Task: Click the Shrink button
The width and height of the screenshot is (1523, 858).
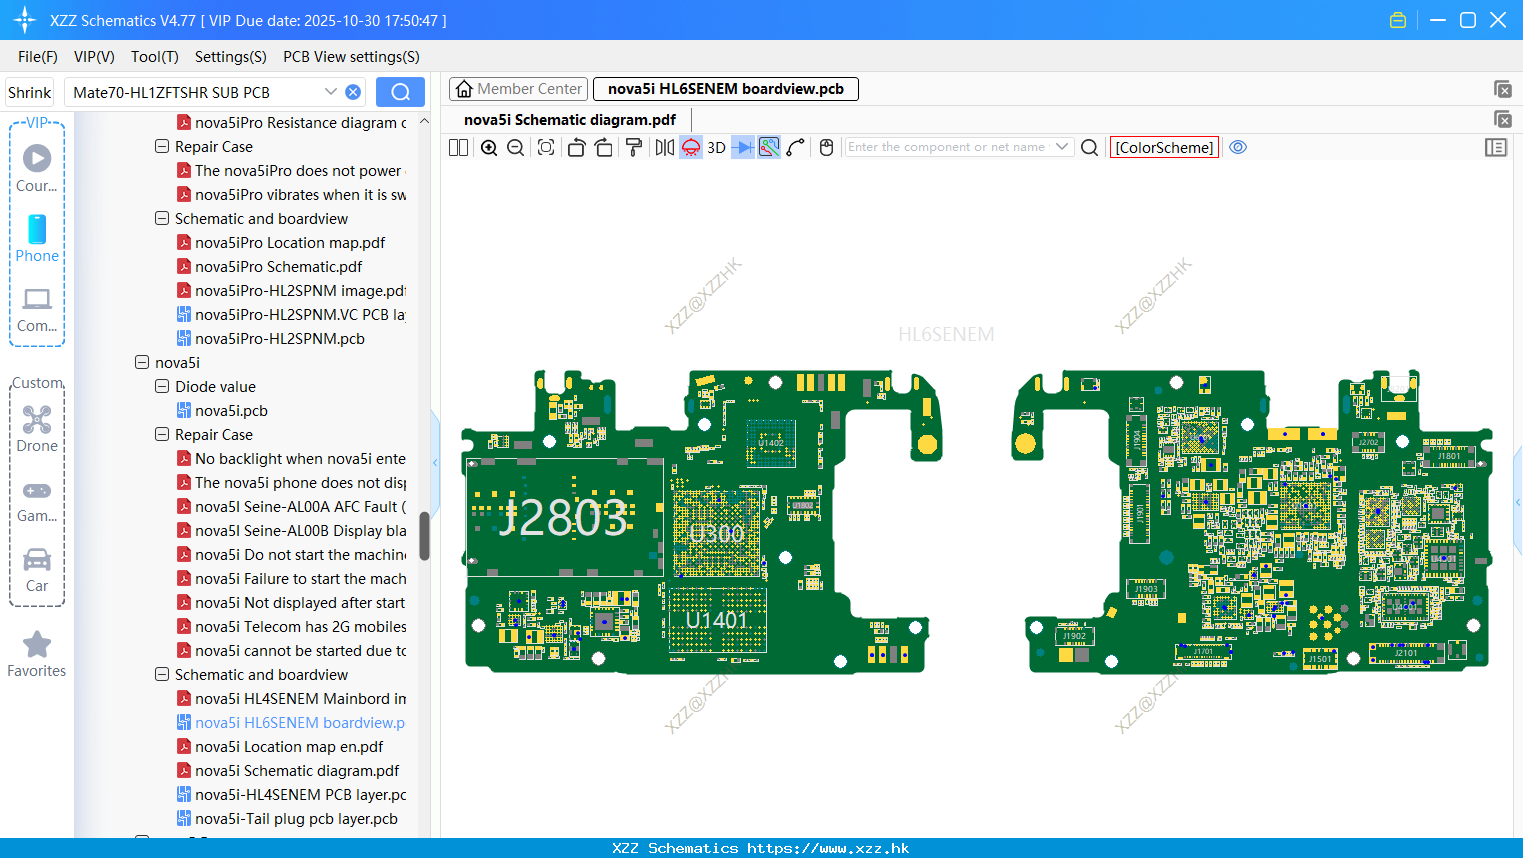Action: tap(30, 92)
